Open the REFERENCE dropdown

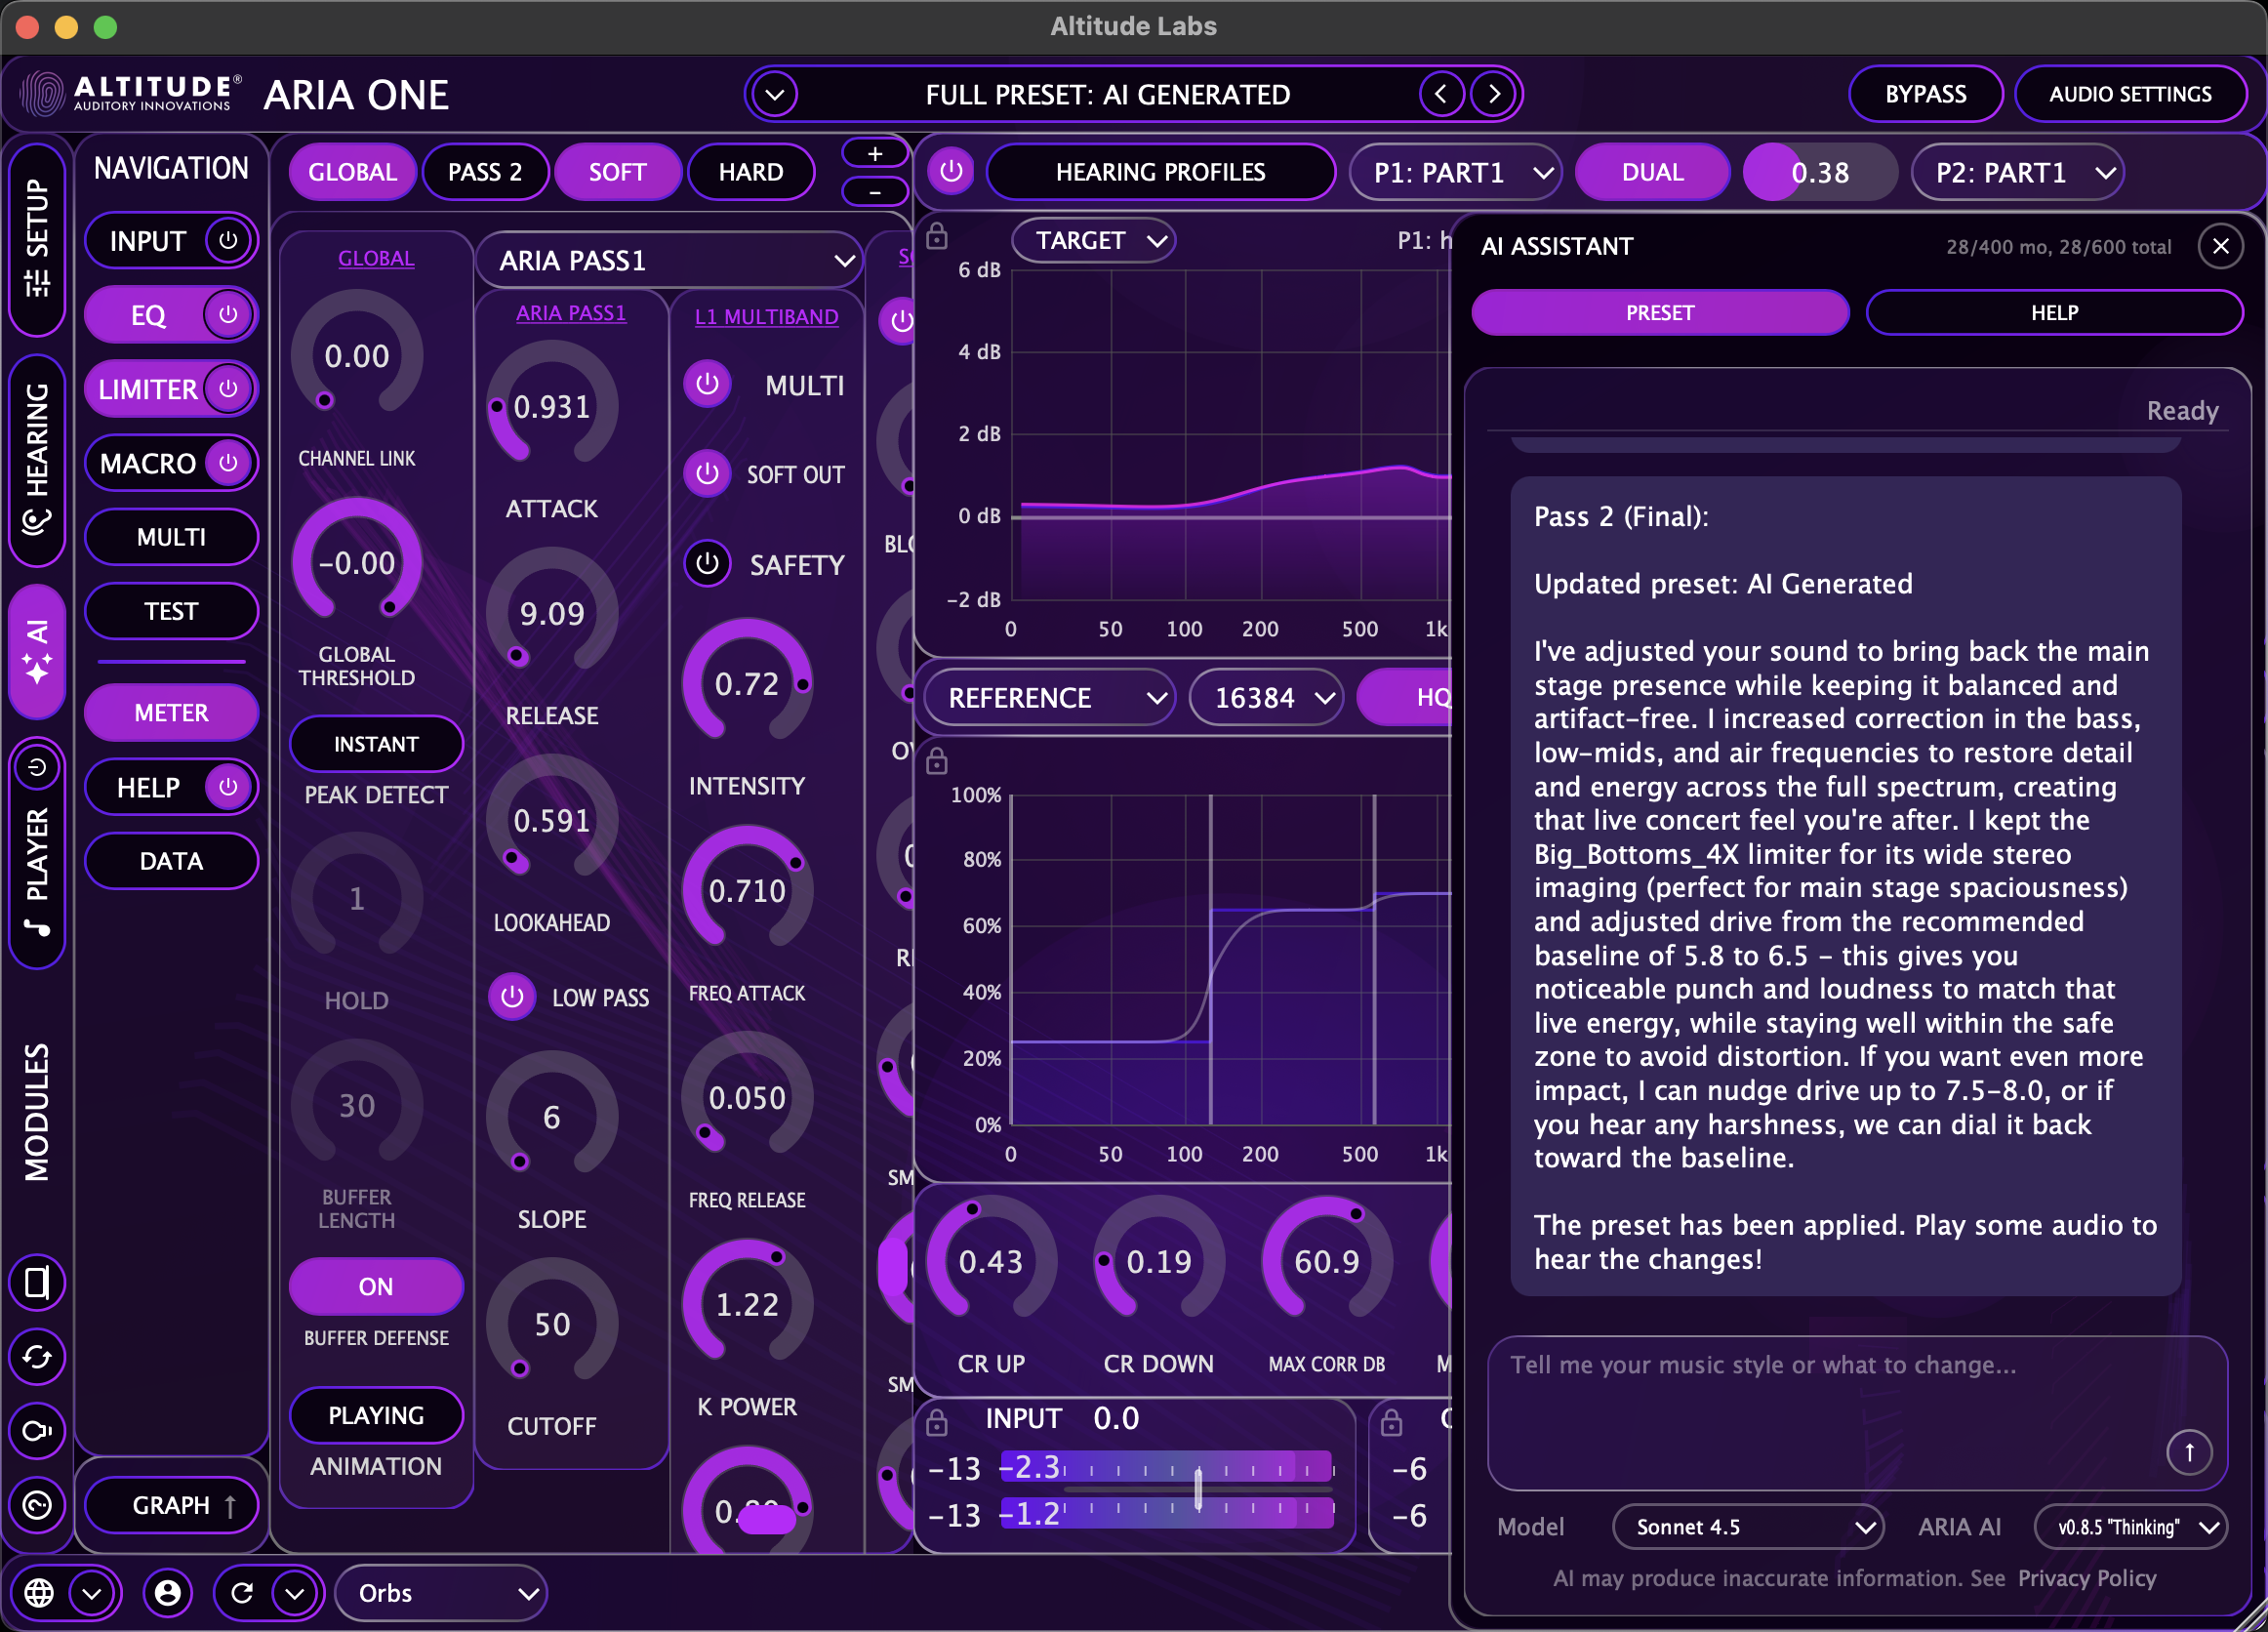[x=1048, y=697]
